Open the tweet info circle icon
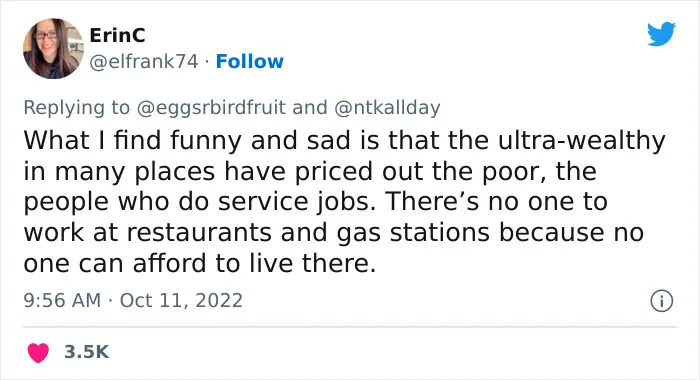Viewport: 700px width, 380px height. tap(661, 301)
